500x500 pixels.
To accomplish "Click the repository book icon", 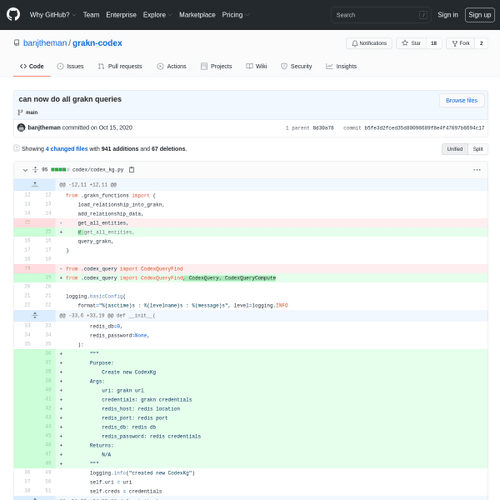I will (16, 43).
